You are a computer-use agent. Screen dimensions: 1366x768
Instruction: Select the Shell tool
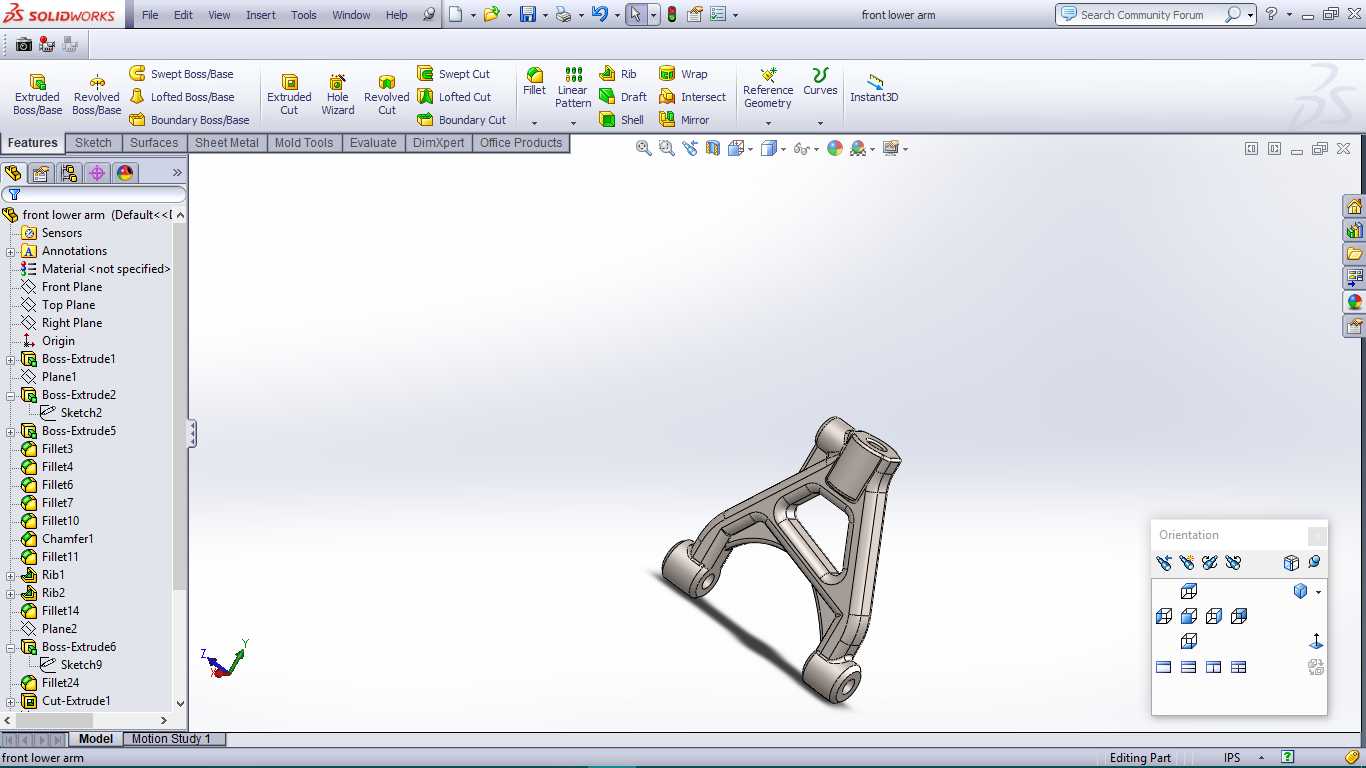622,120
